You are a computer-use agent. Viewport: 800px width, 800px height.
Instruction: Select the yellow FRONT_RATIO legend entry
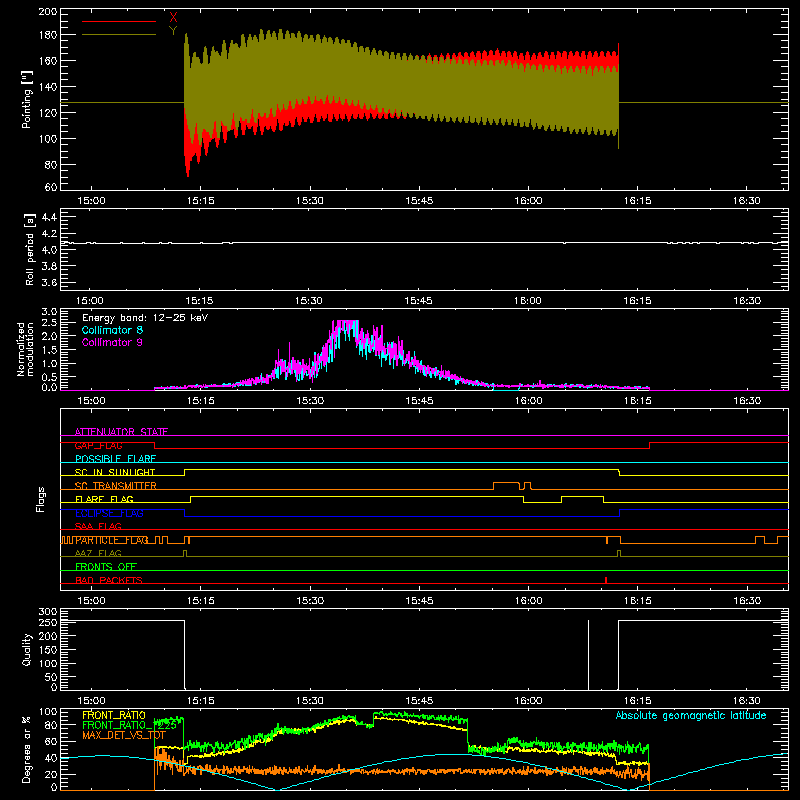point(114,715)
